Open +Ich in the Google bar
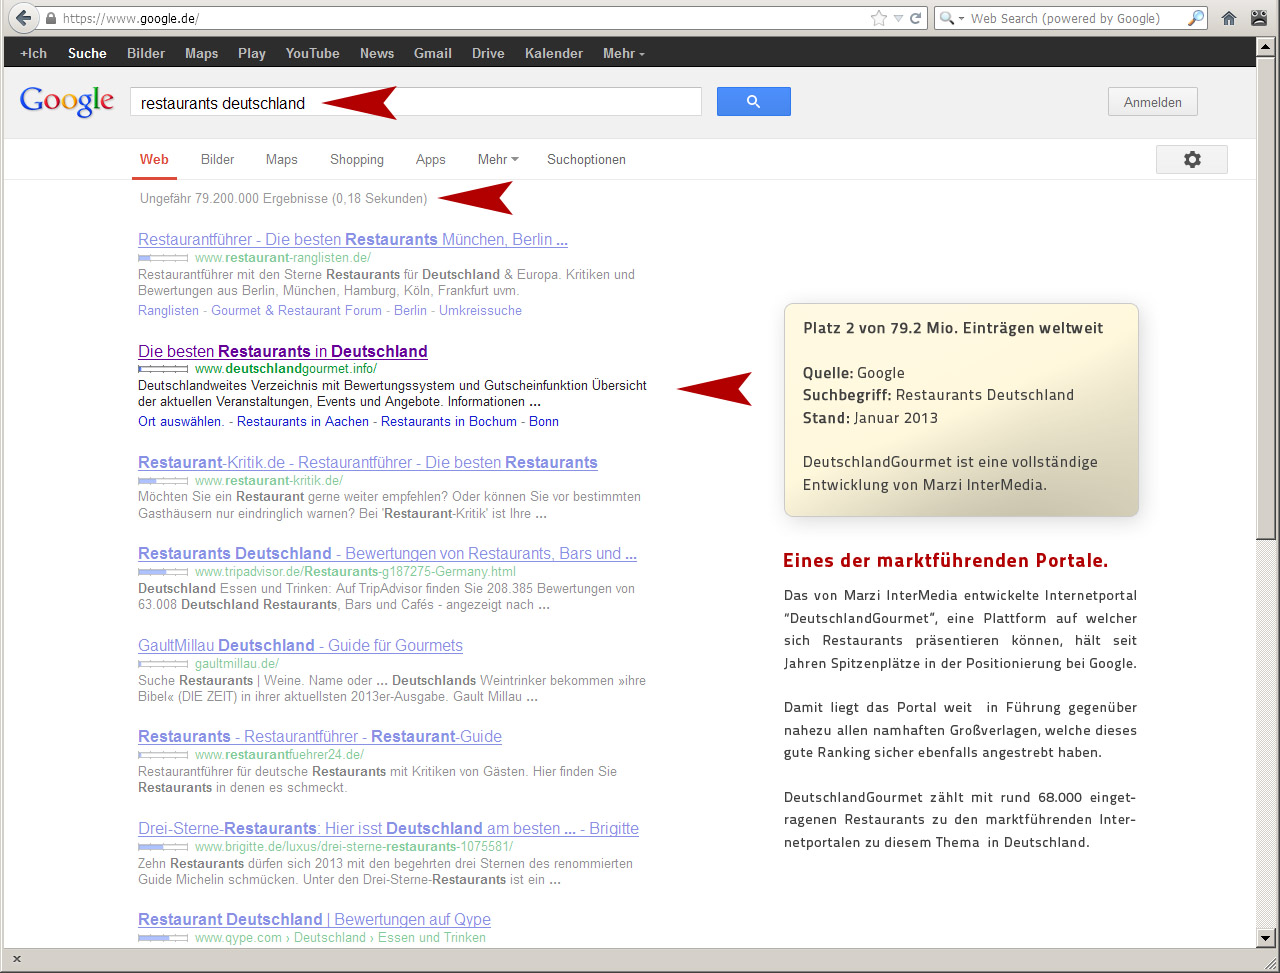Screen dimensions: 1280x973 point(33,53)
